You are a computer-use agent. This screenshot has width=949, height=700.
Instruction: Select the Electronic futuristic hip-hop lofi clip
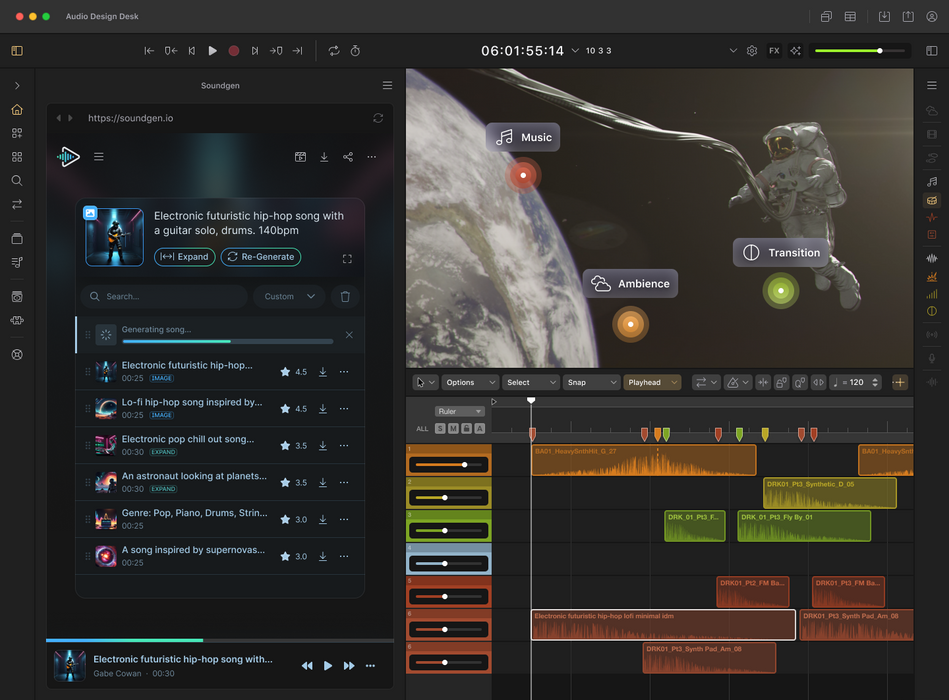tap(662, 625)
